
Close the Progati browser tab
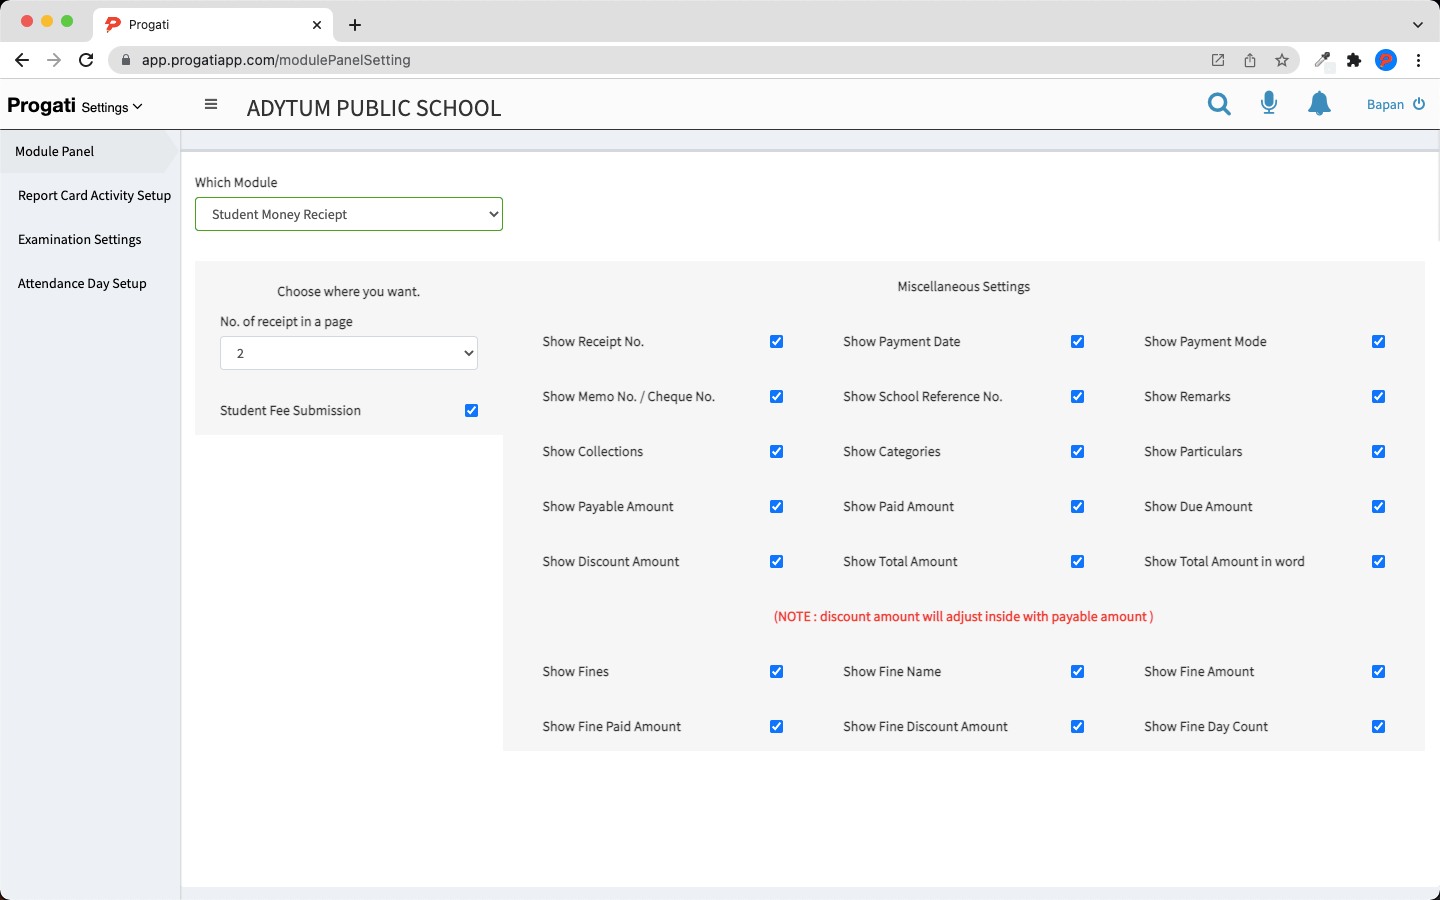point(317,25)
